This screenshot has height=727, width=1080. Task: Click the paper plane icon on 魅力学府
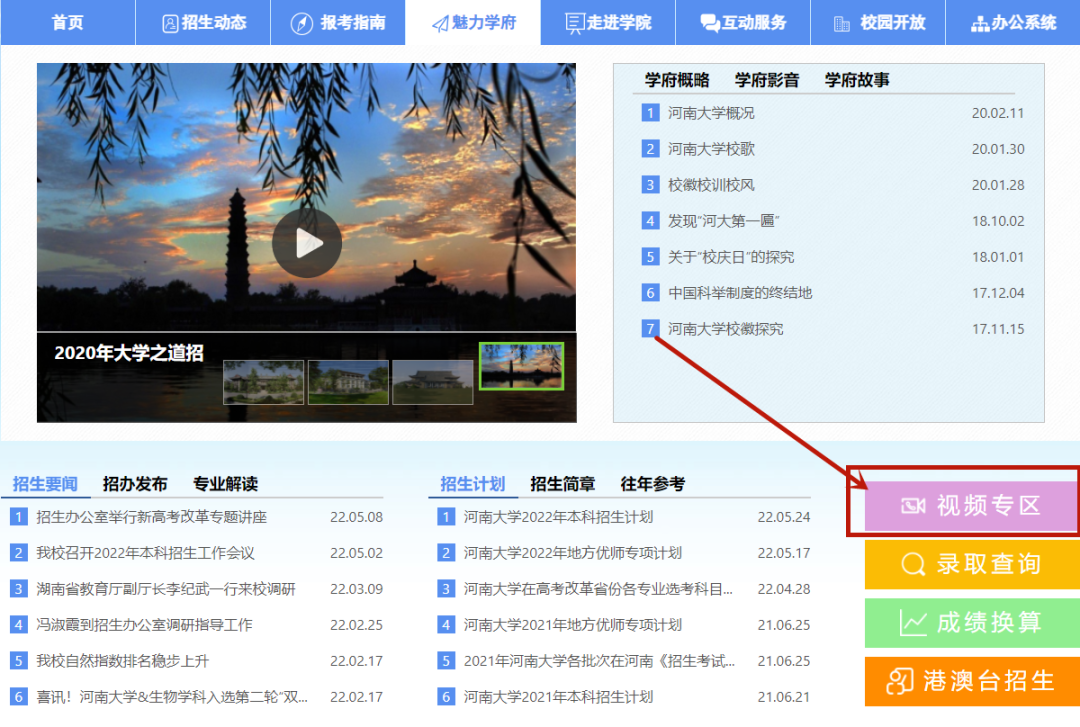(x=439, y=23)
